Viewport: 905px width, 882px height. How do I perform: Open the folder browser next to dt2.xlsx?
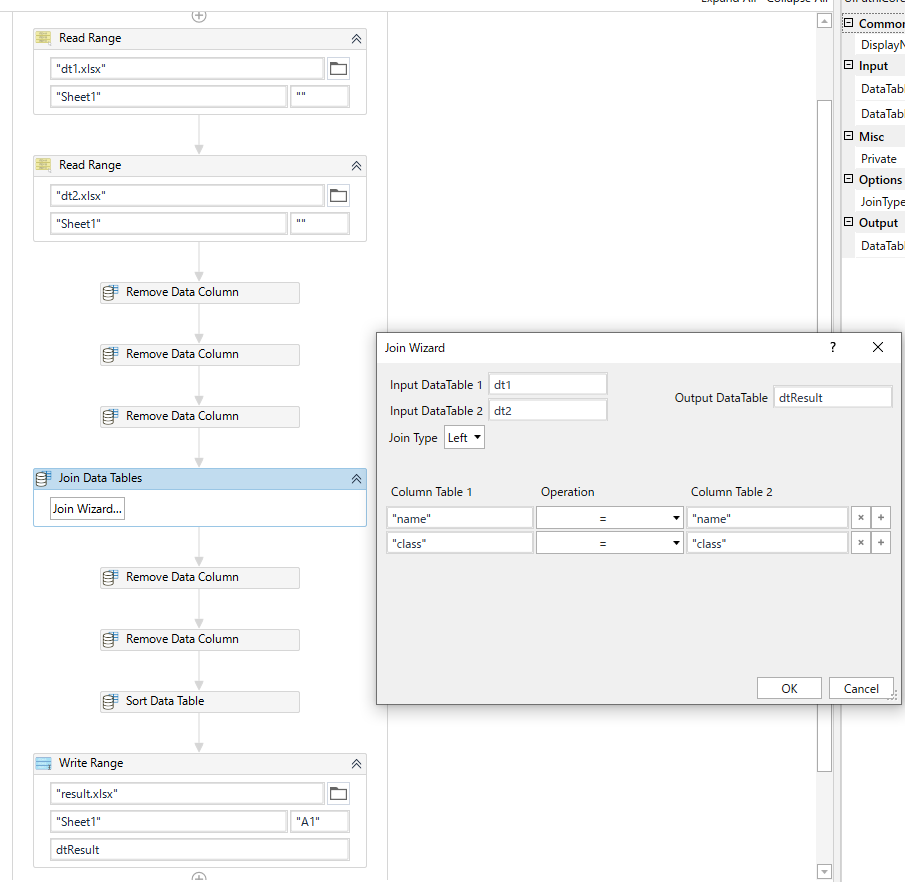point(338,195)
